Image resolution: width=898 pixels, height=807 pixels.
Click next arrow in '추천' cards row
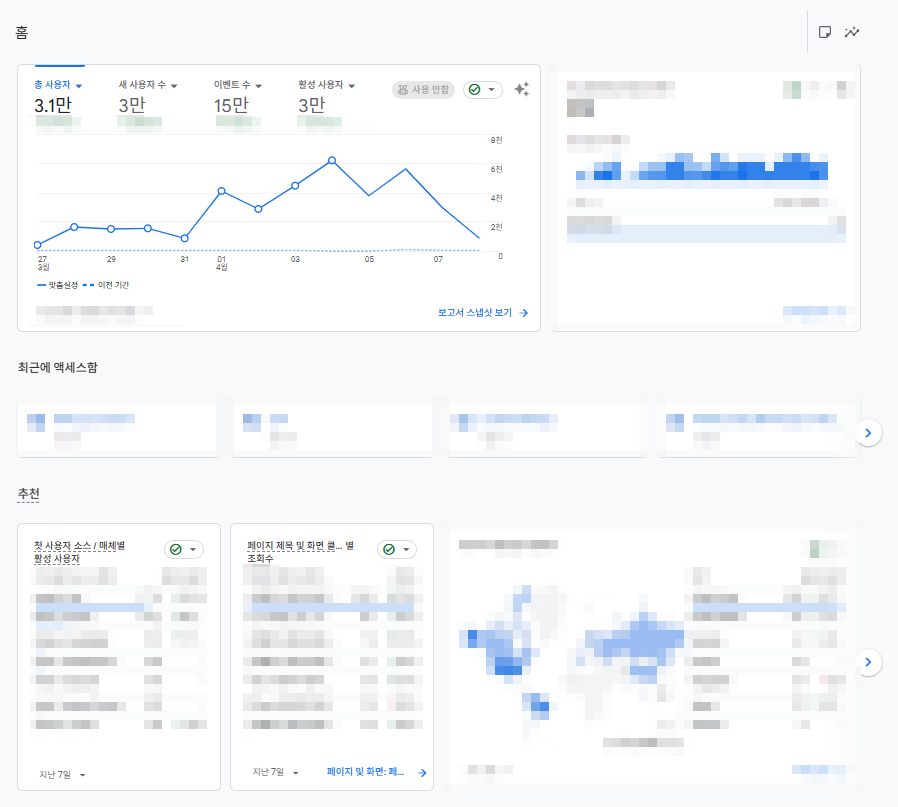[869, 662]
